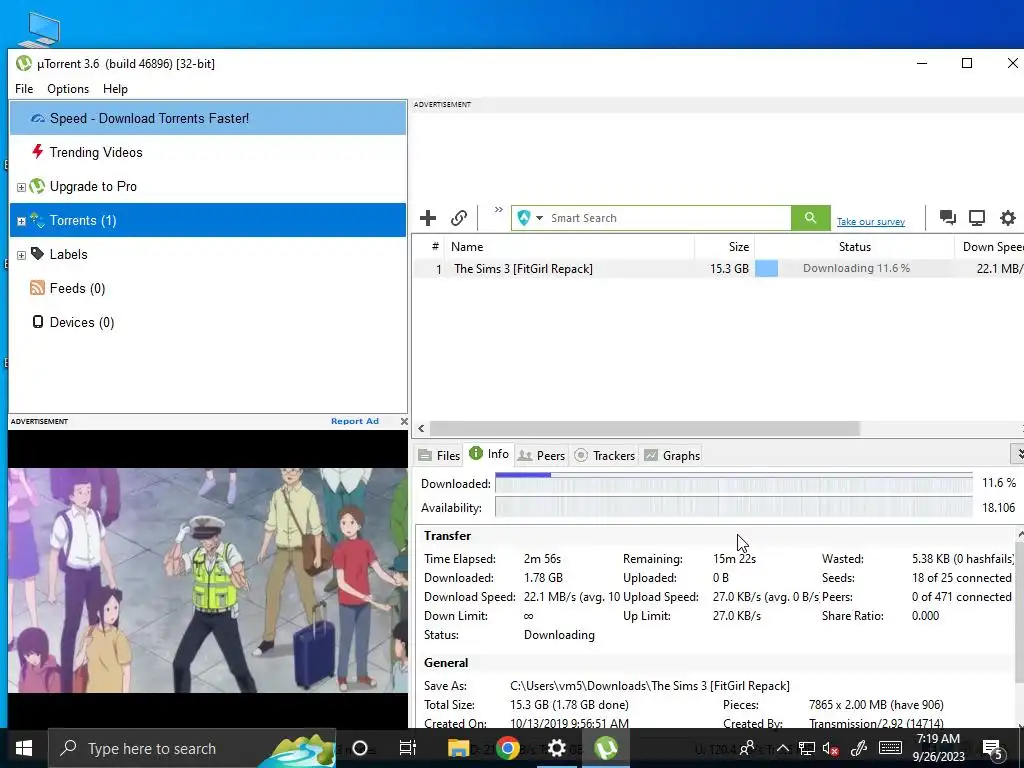Click the 18 of 25 connected seeds value
The image size is (1024, 768).
[961, 578]
